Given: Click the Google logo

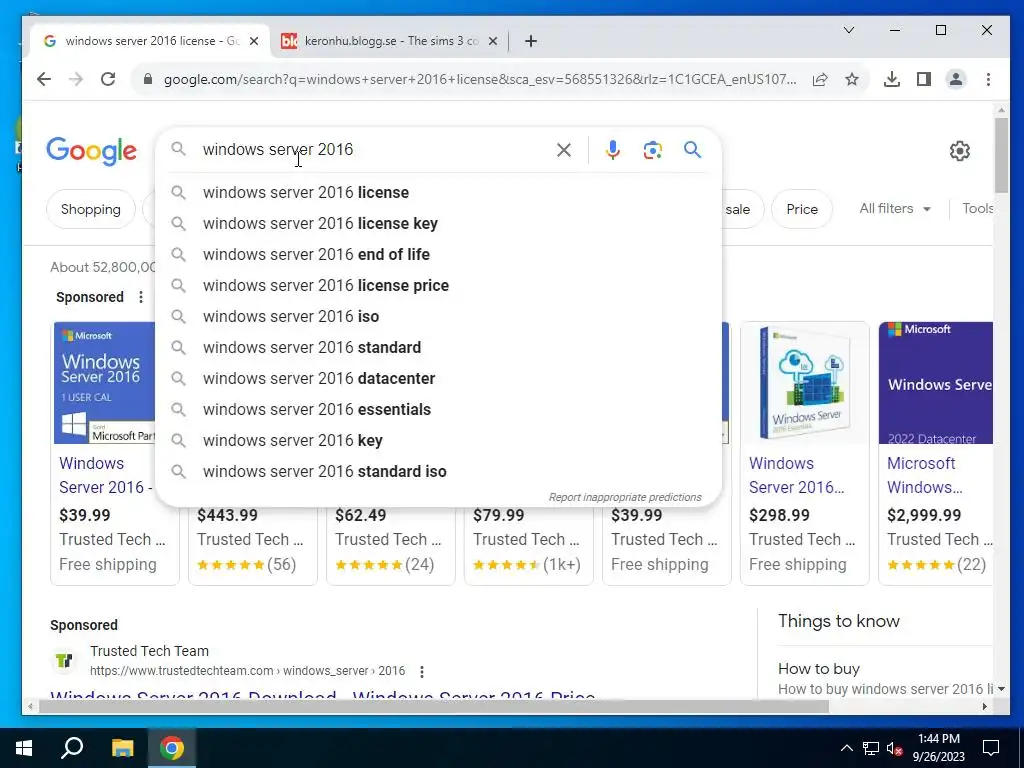Looking at the screenshot, I should point(91,151).
